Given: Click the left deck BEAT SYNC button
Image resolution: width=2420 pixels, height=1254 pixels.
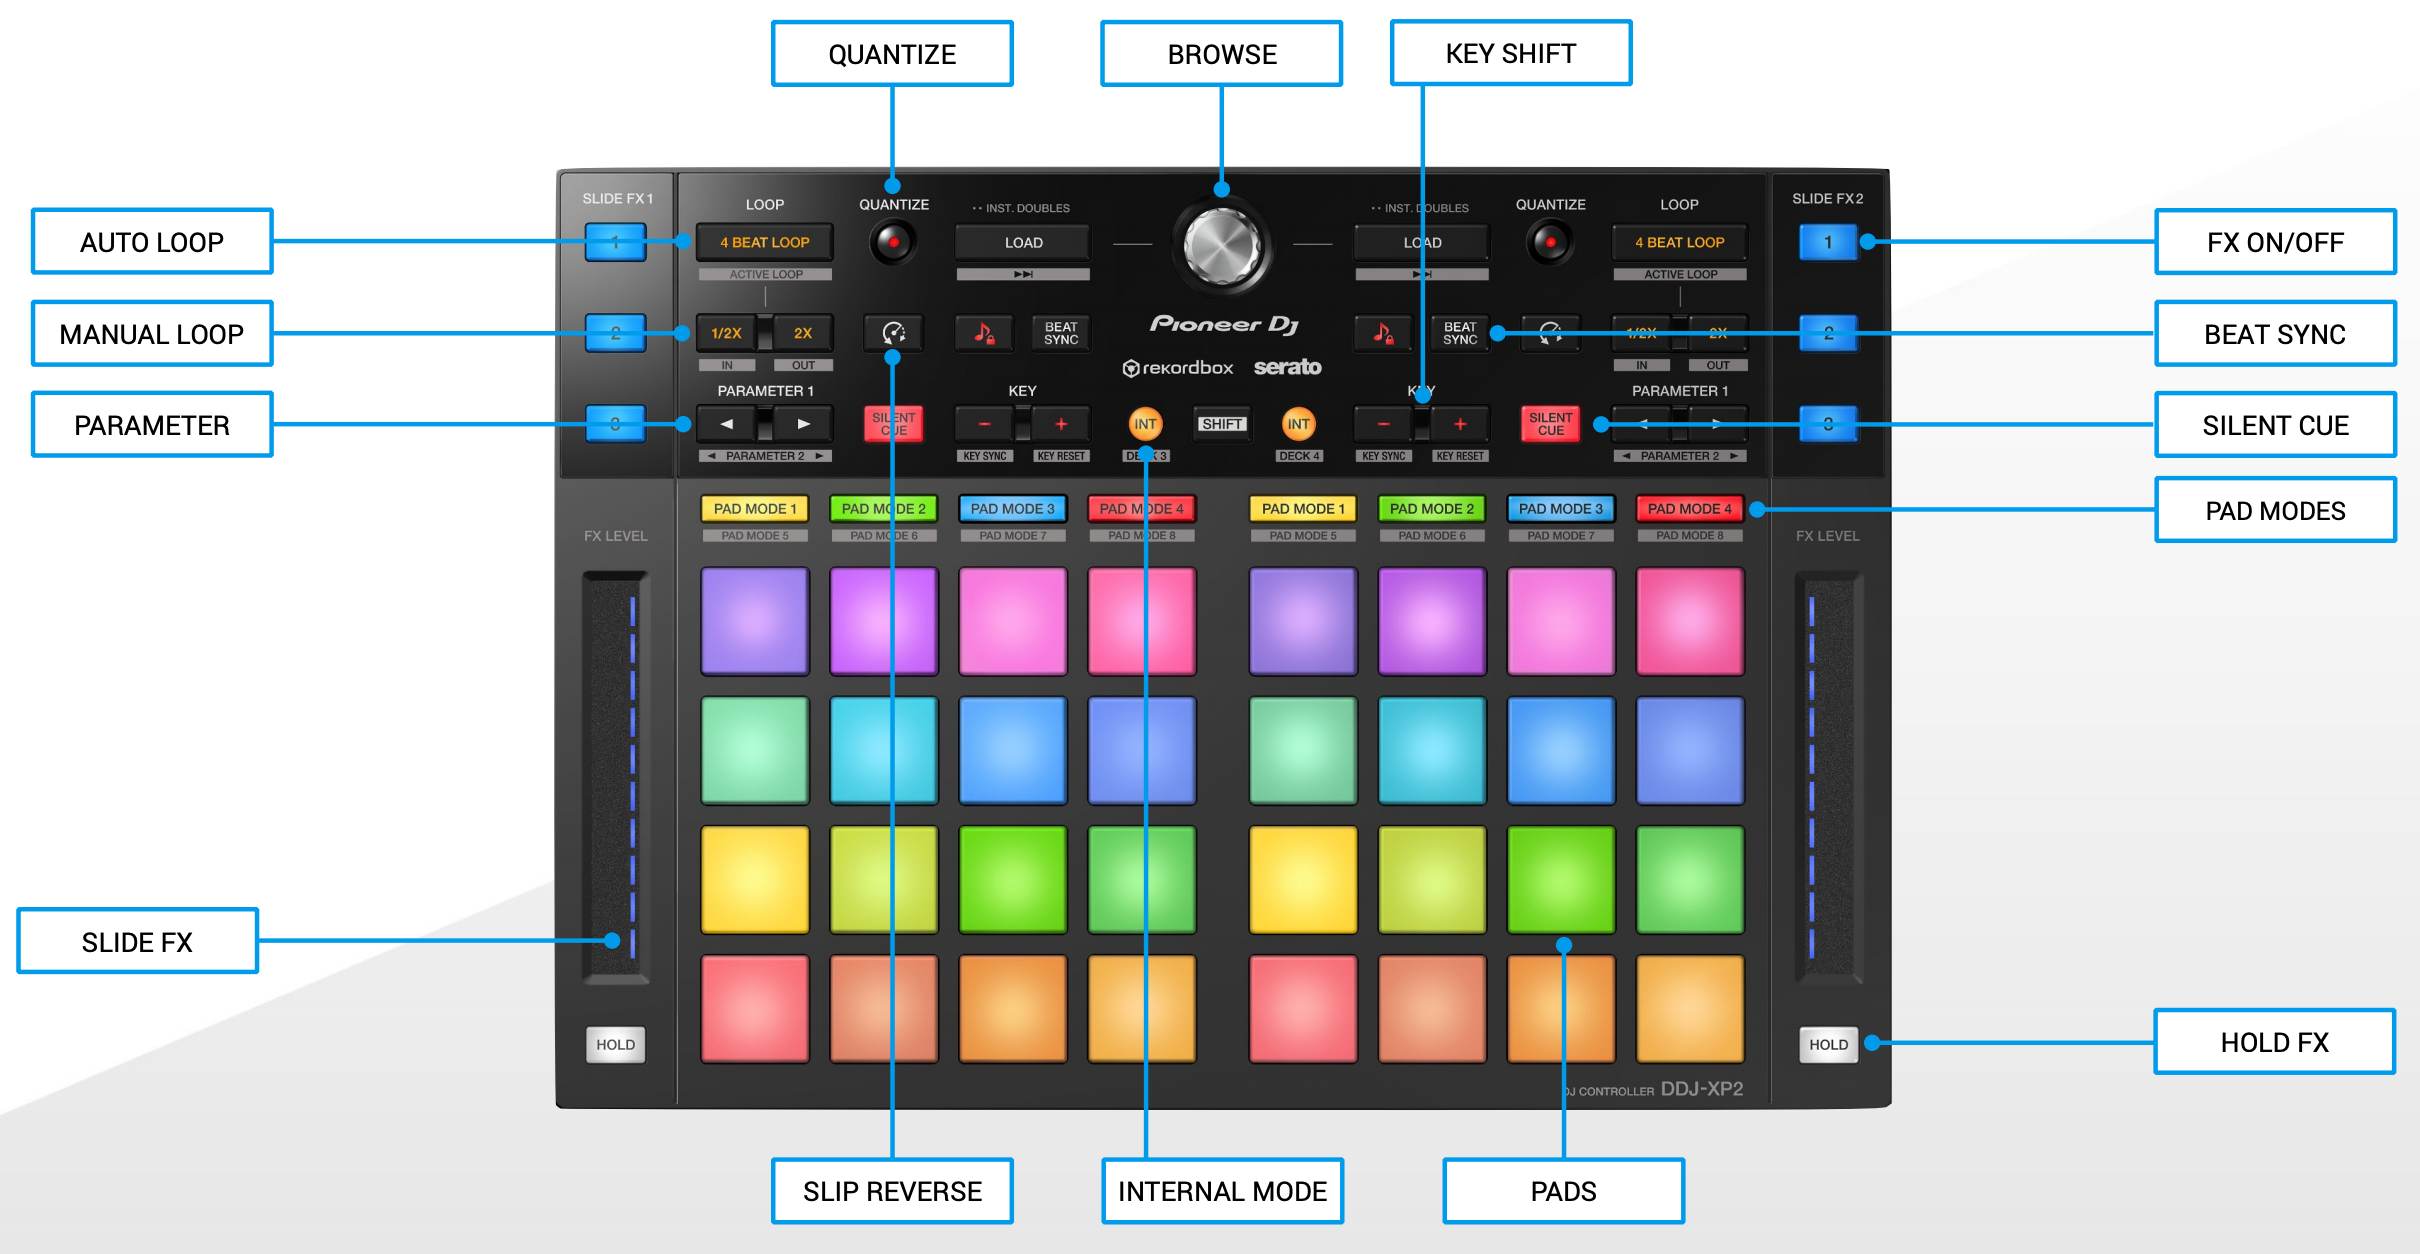Looking at the screenshot, I should point(1061,333).
